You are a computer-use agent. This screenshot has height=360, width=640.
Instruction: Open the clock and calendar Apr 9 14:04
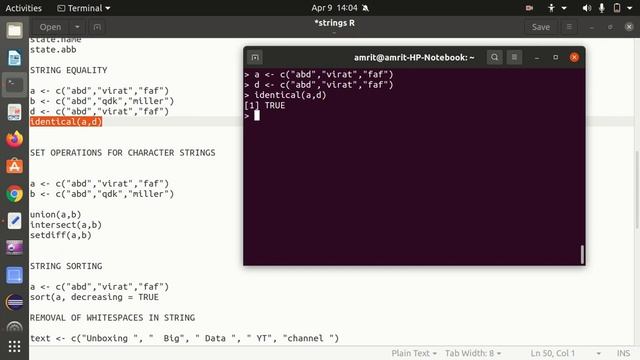click(334, 8)
